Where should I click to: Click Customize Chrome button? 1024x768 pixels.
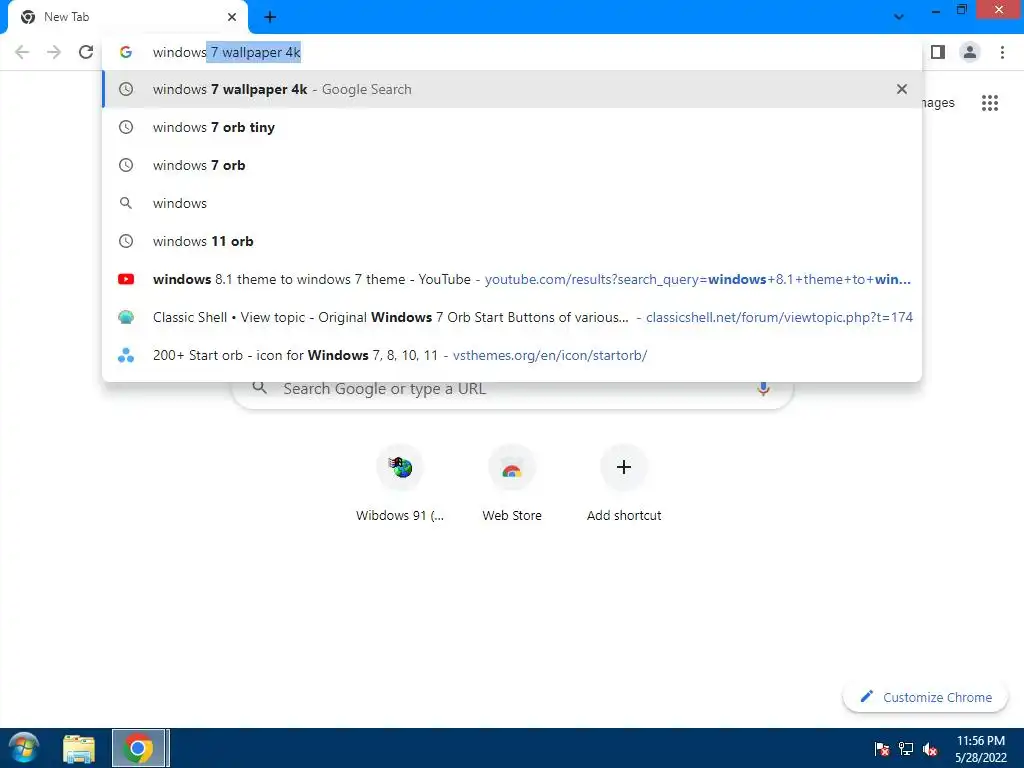click(925, 697)
